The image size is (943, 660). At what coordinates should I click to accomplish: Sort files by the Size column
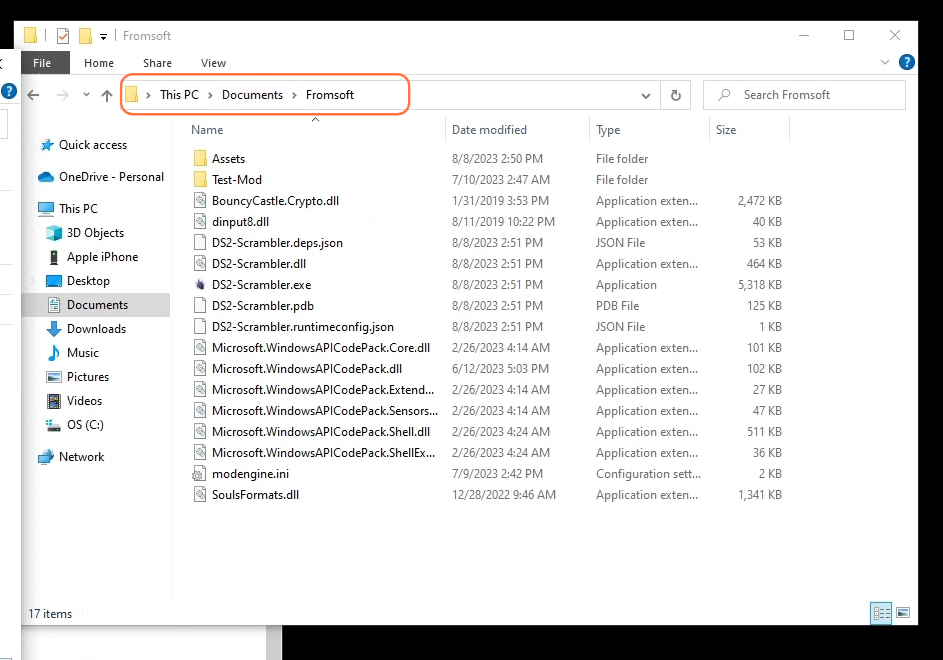pyautogui.click(x=726, y=130)
